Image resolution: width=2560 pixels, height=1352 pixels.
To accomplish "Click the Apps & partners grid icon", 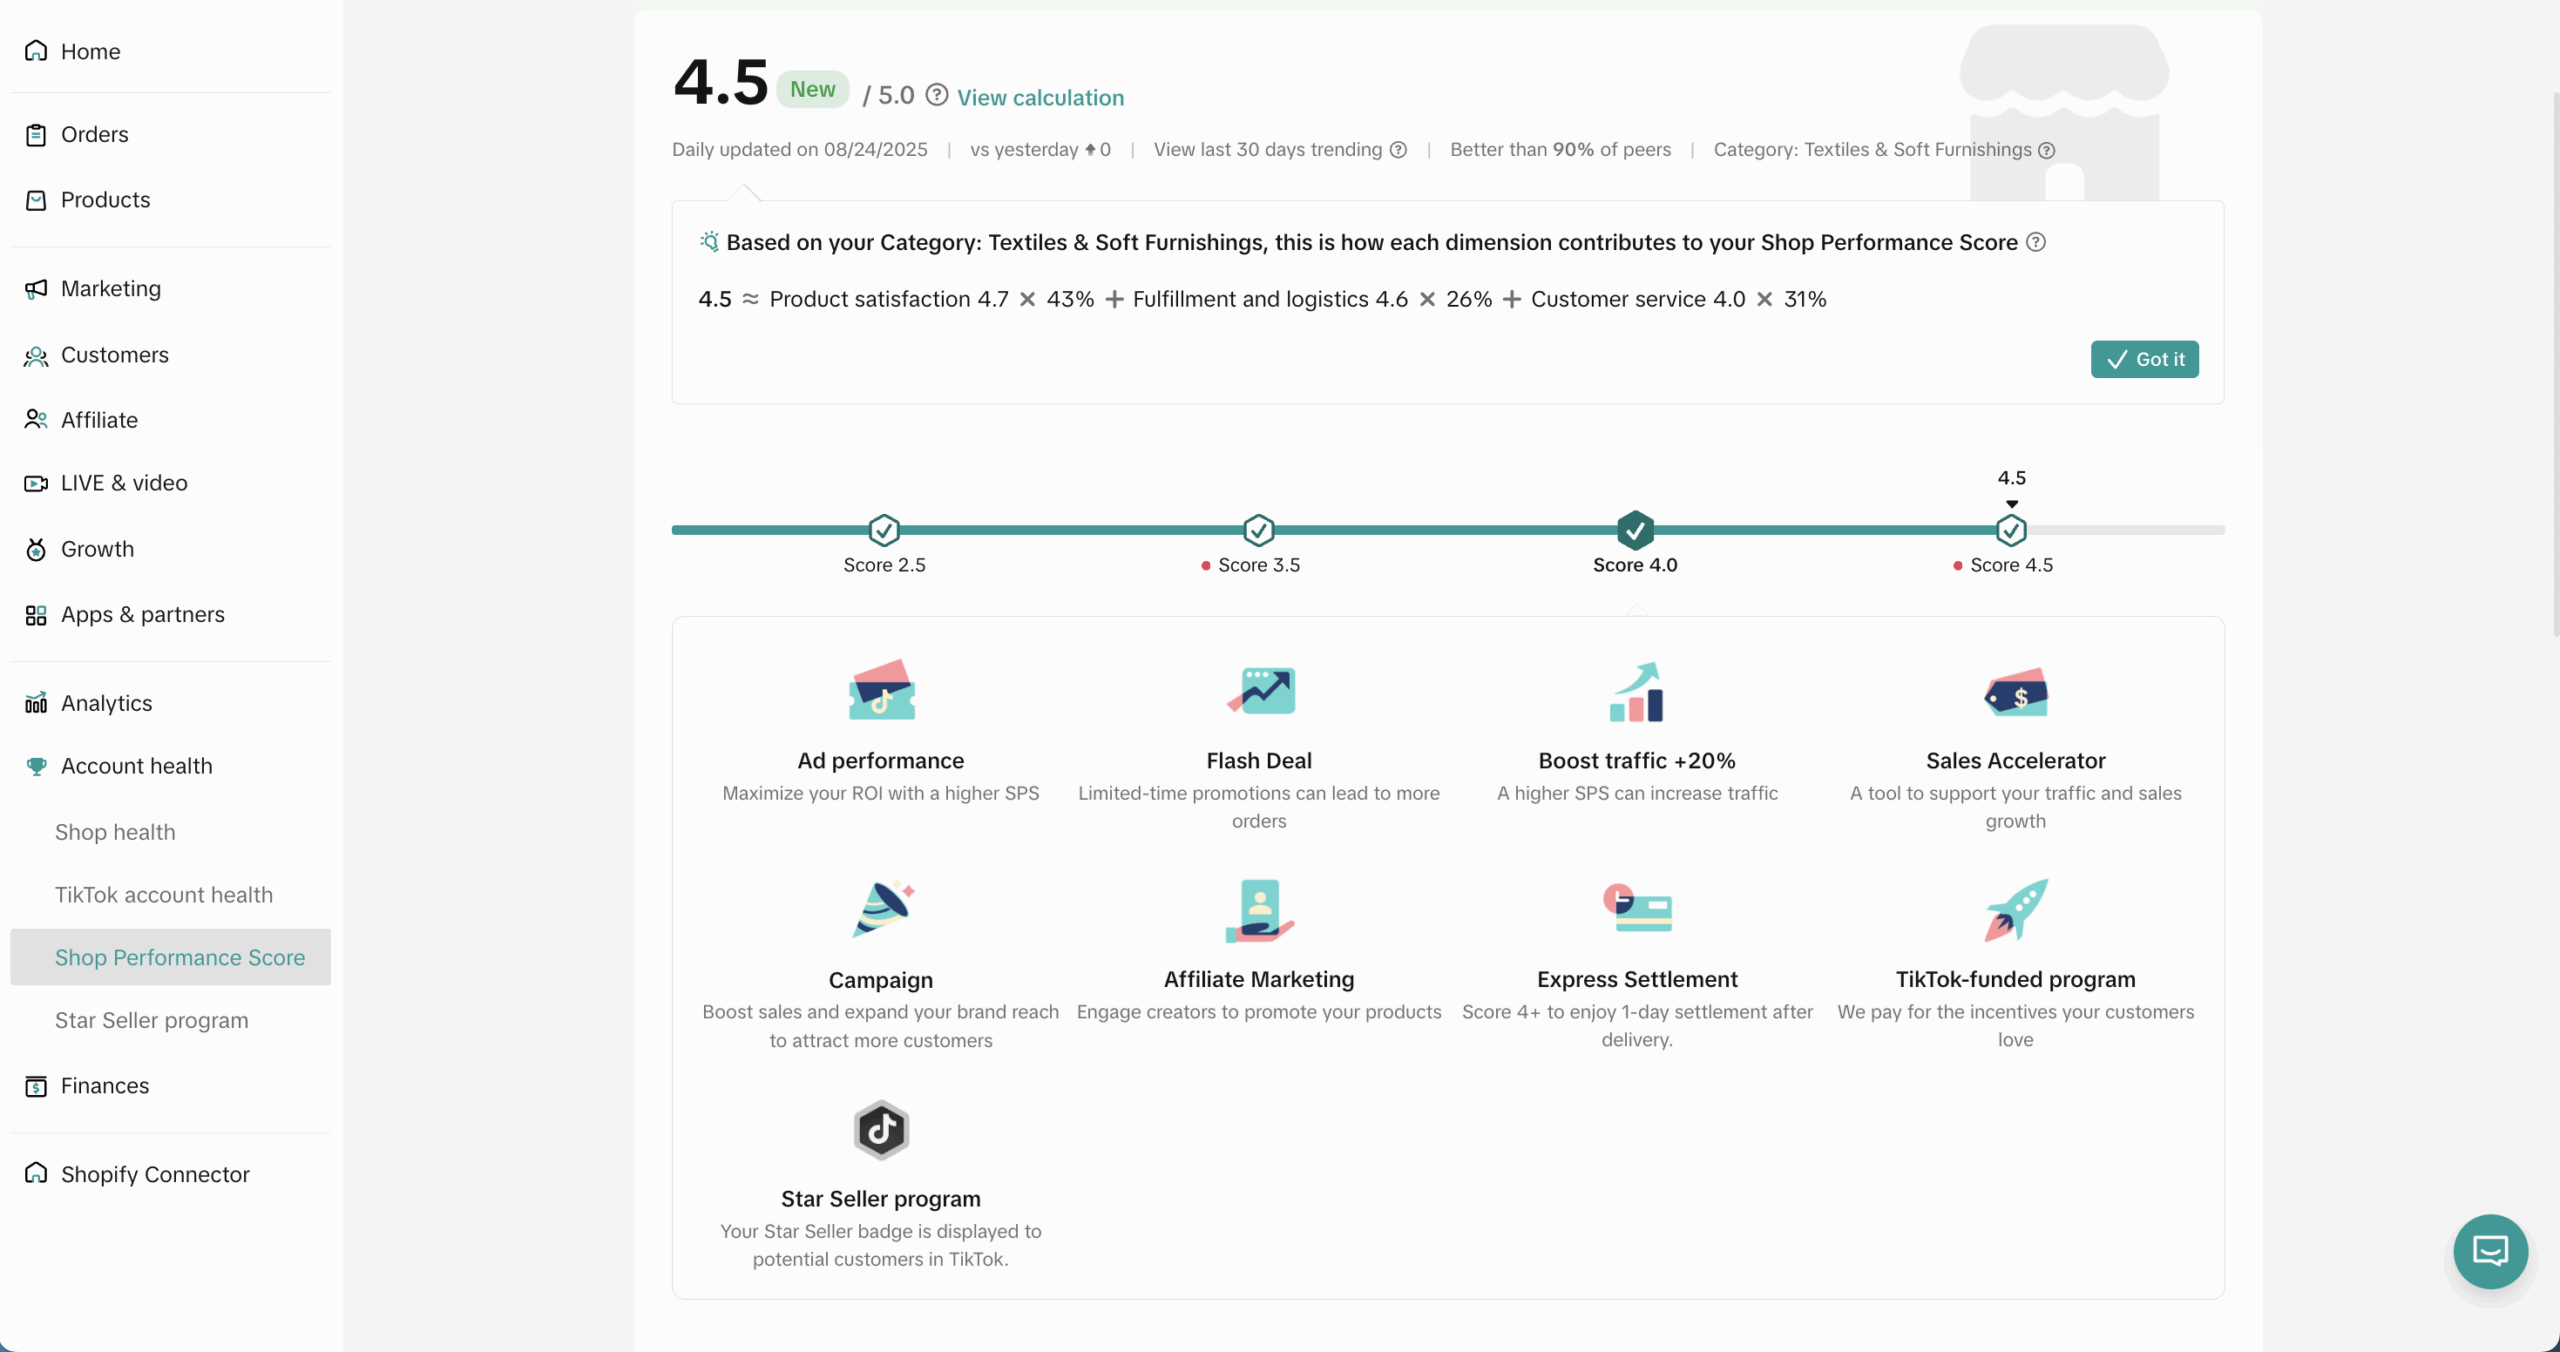I will point(36,615).
